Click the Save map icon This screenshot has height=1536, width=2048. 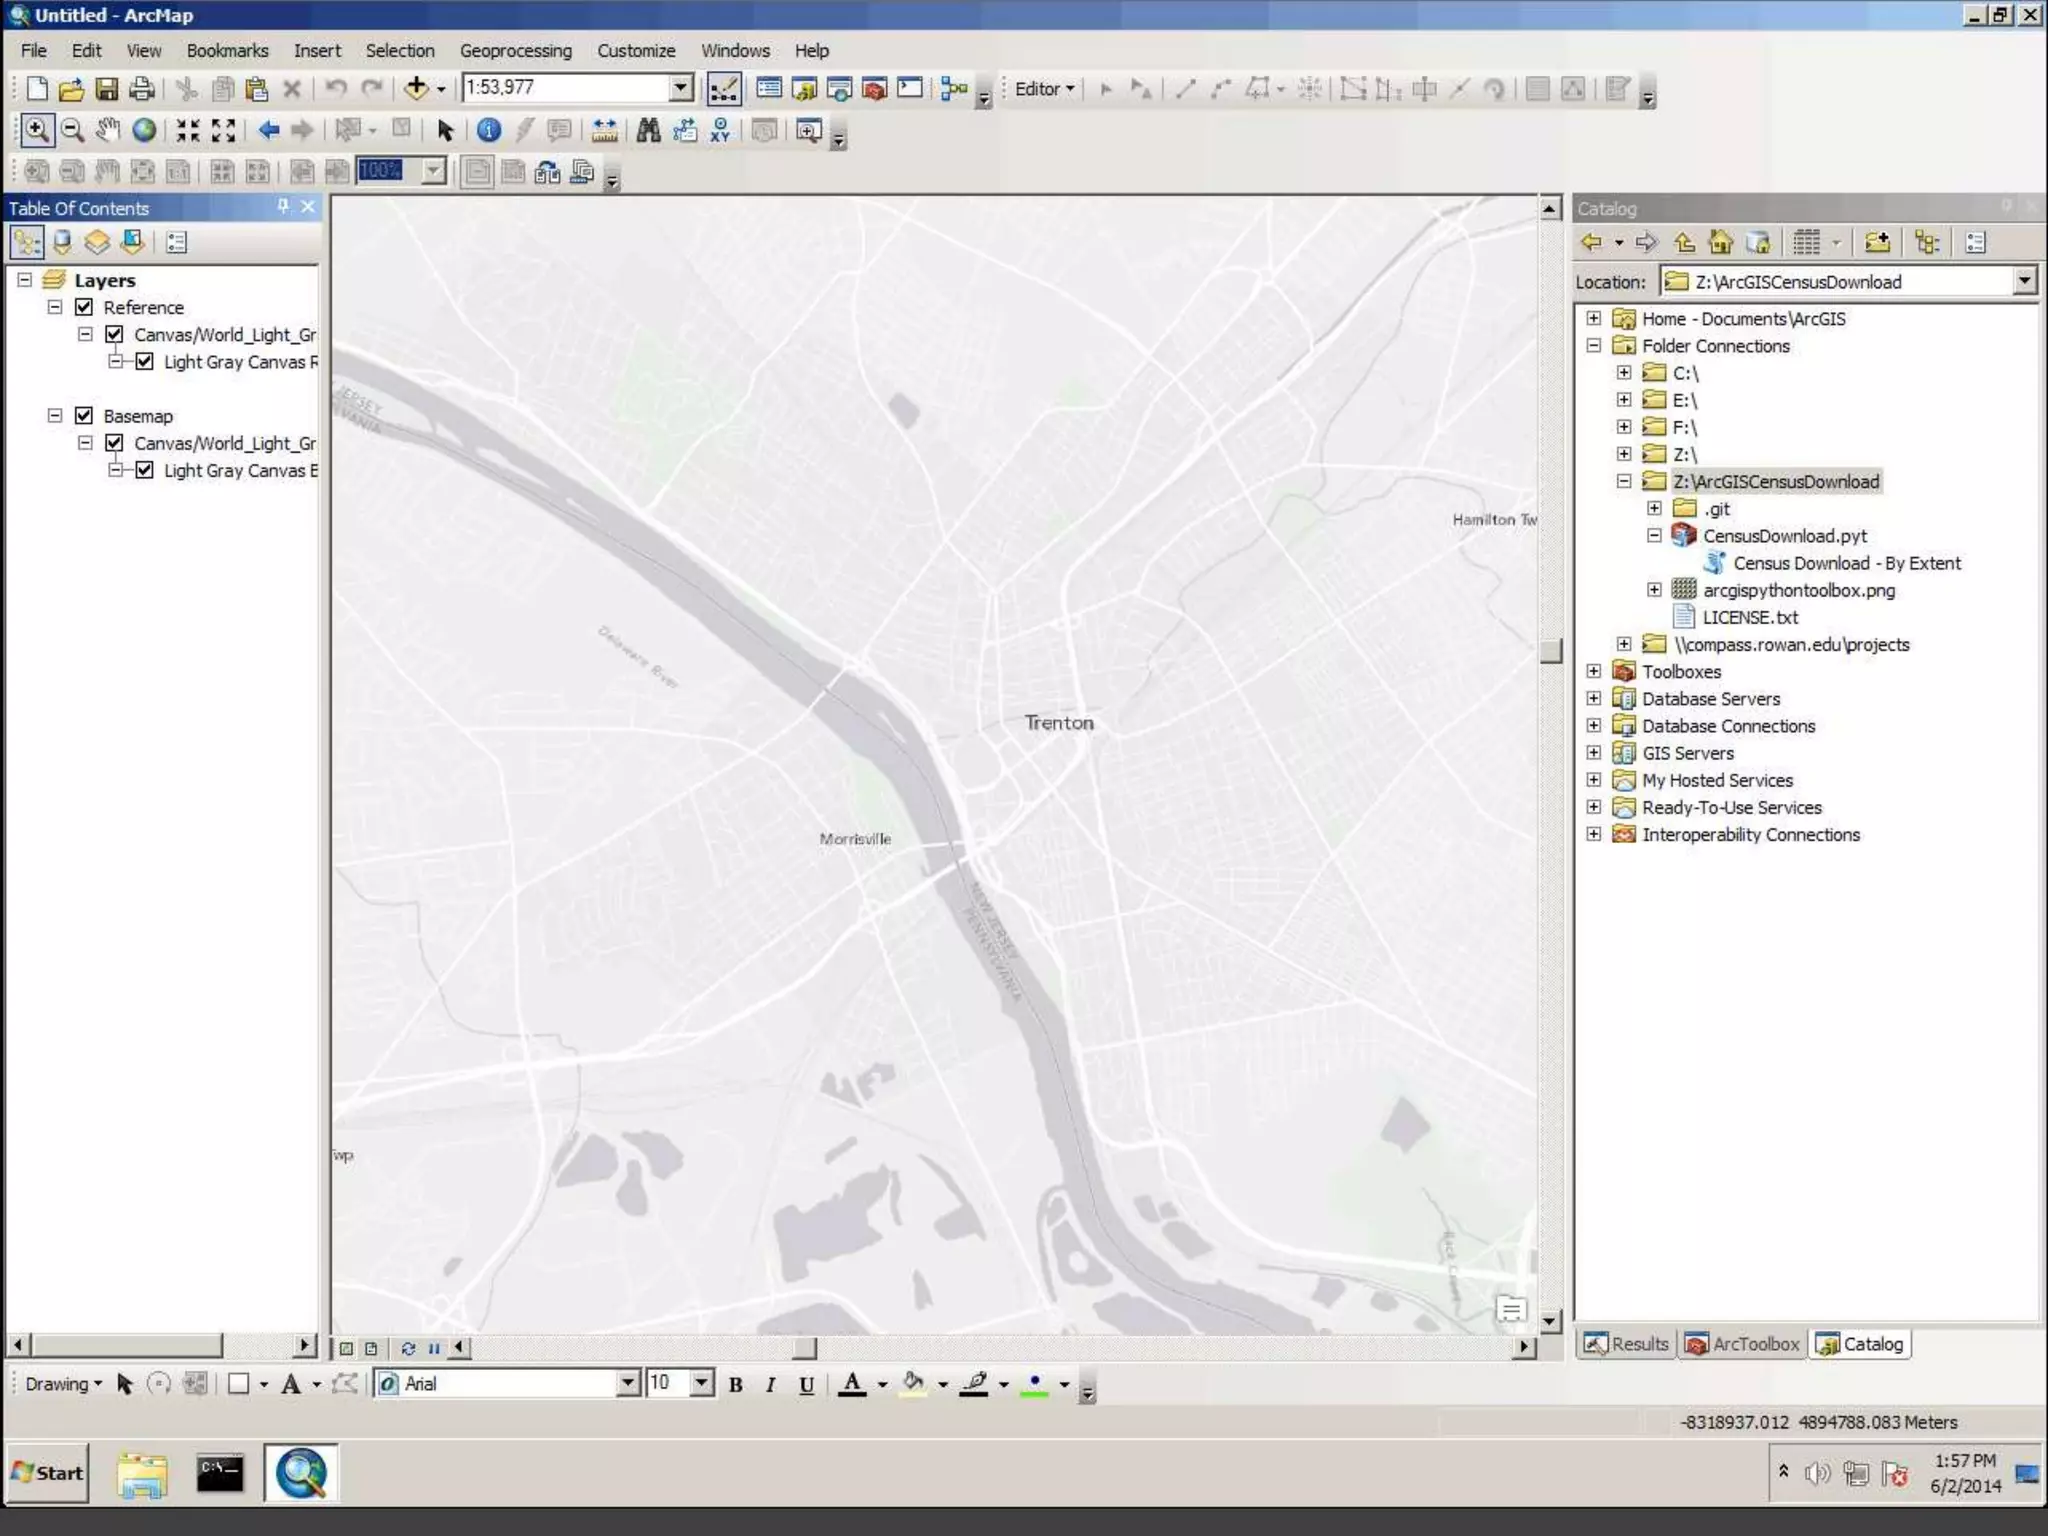(106, 88)
